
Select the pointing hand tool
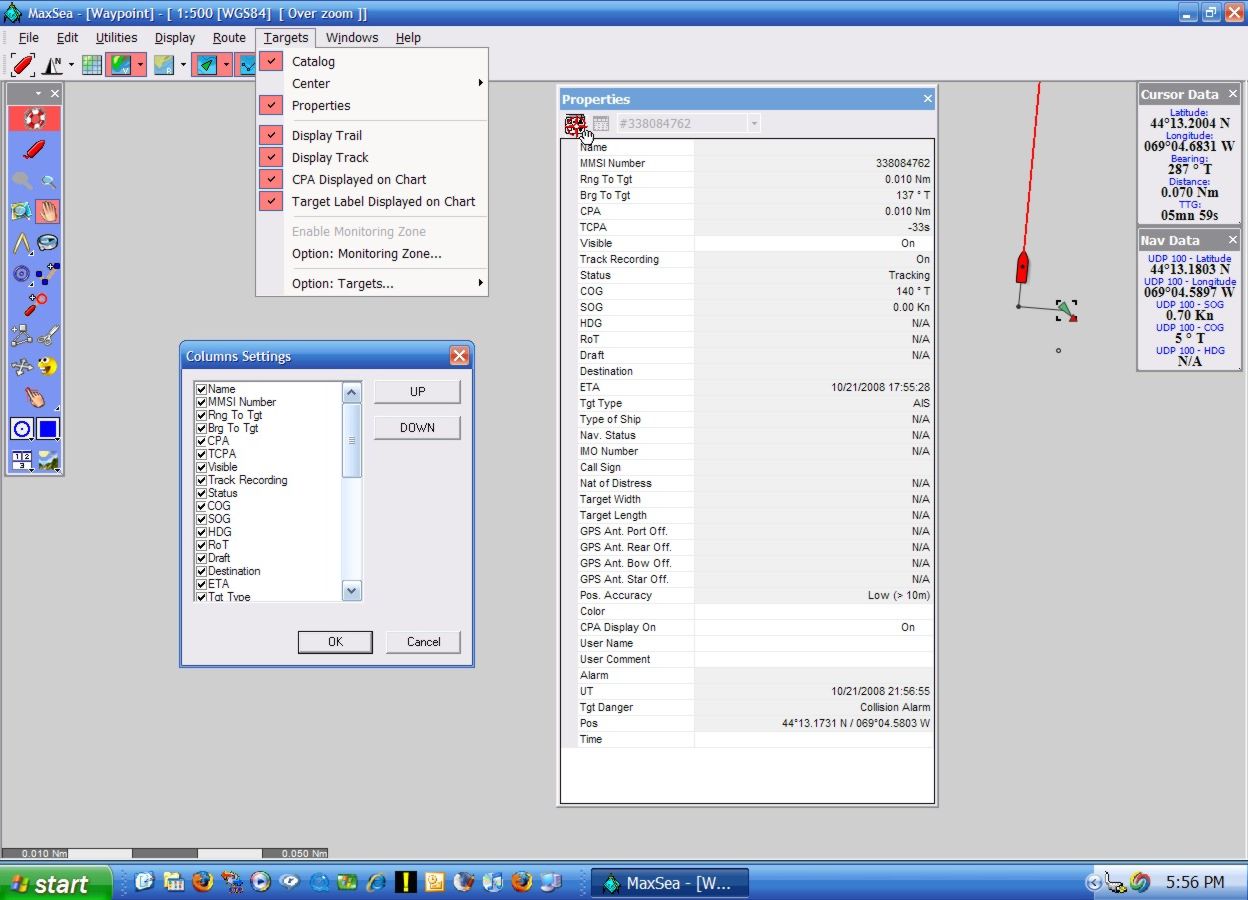35,398
